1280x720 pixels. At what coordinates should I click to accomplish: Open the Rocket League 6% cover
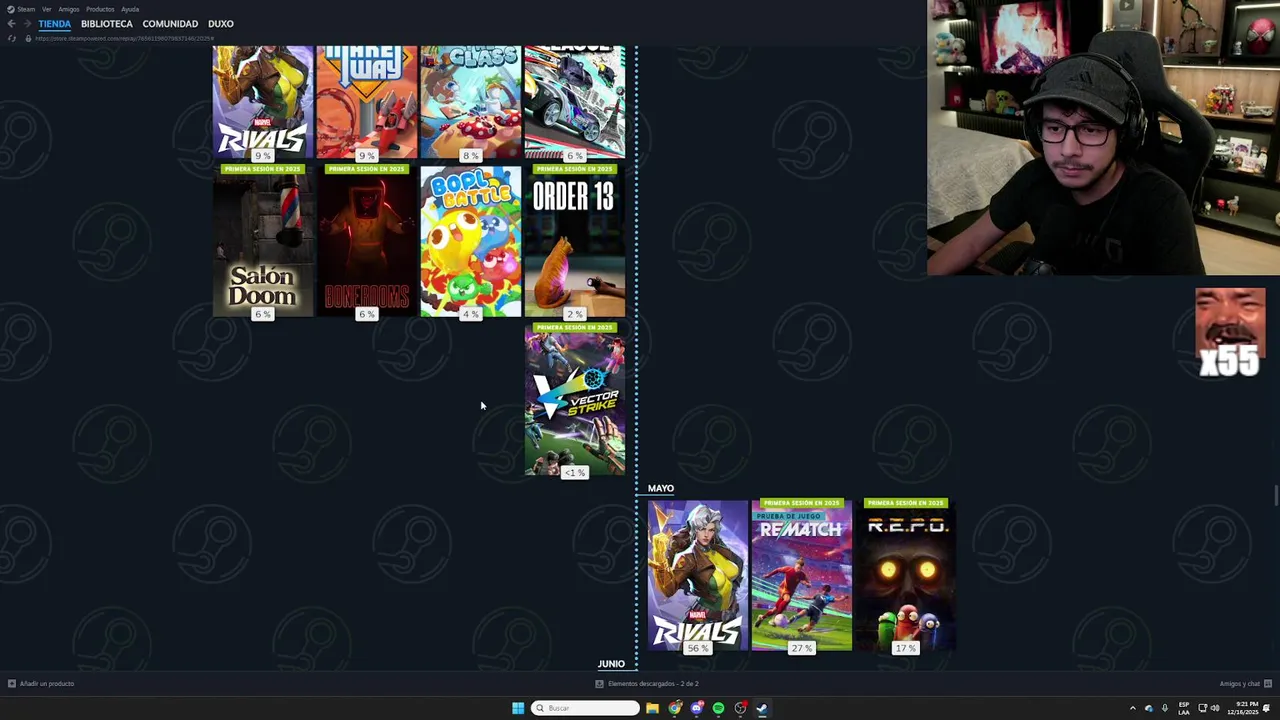pyautogui.click(x=575, y=102)
